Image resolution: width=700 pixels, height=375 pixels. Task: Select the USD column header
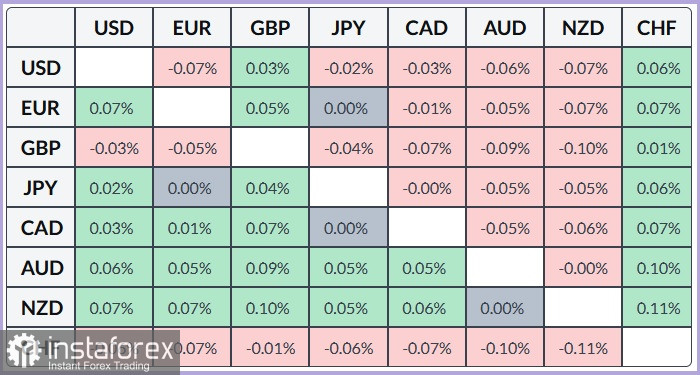click(114, 28)
